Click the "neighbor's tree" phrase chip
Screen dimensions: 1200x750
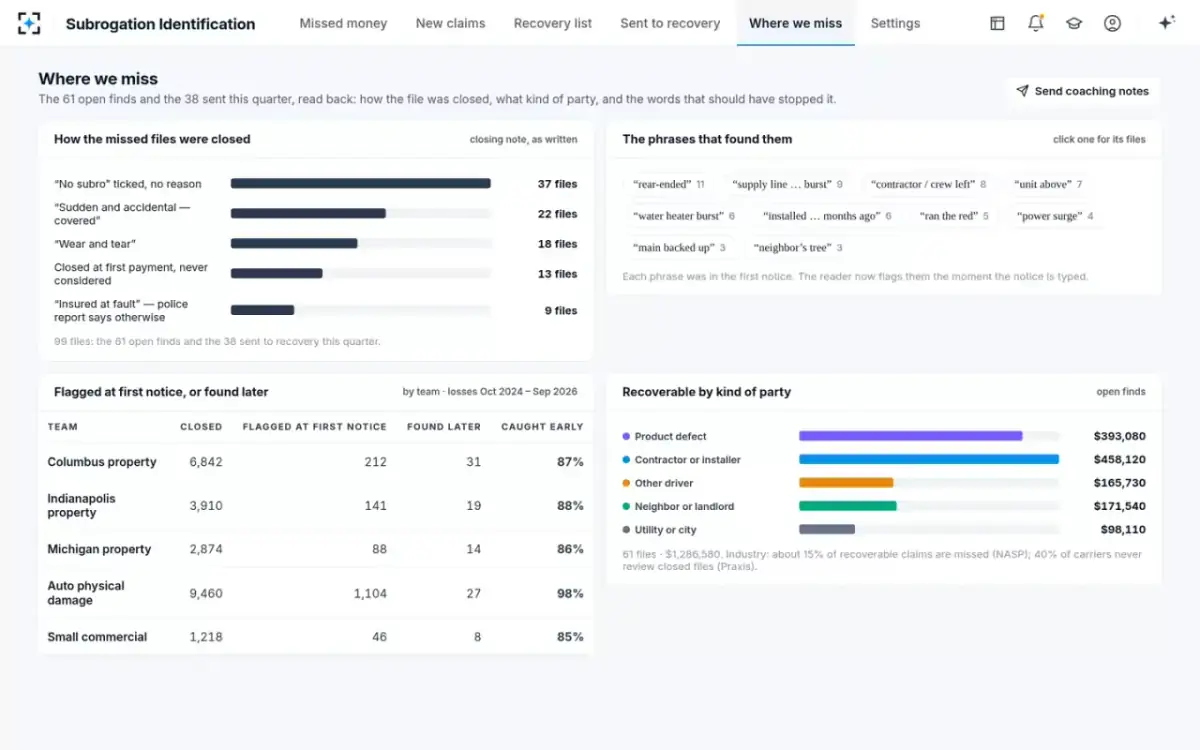click(798, 248)
